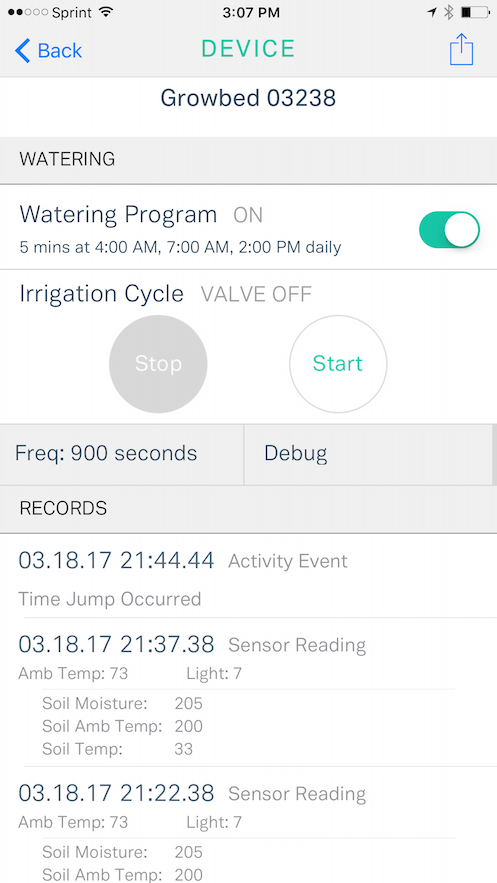497x883 pixels.
Task: Tap the watering schedule description text
Action: coord(180,247)
